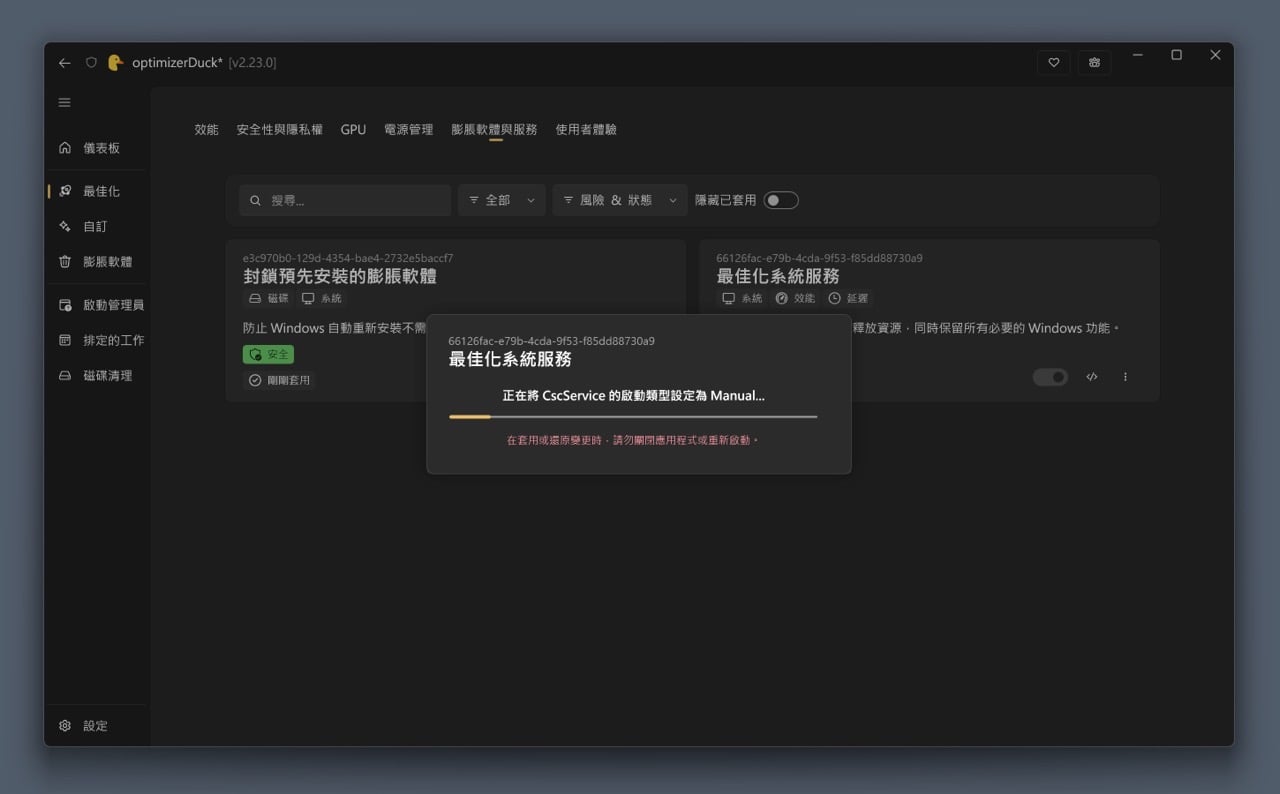
Task: Click the dialog progress bar
Action: [633, 416]
